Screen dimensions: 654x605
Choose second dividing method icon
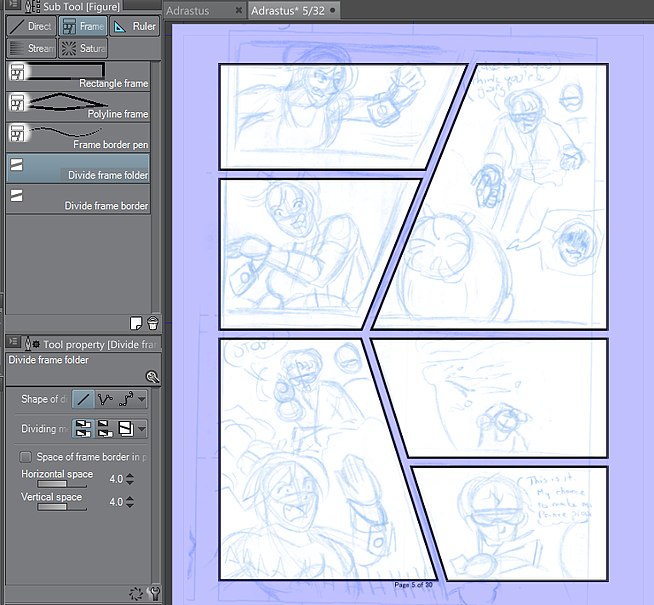[x=104, y=429]
